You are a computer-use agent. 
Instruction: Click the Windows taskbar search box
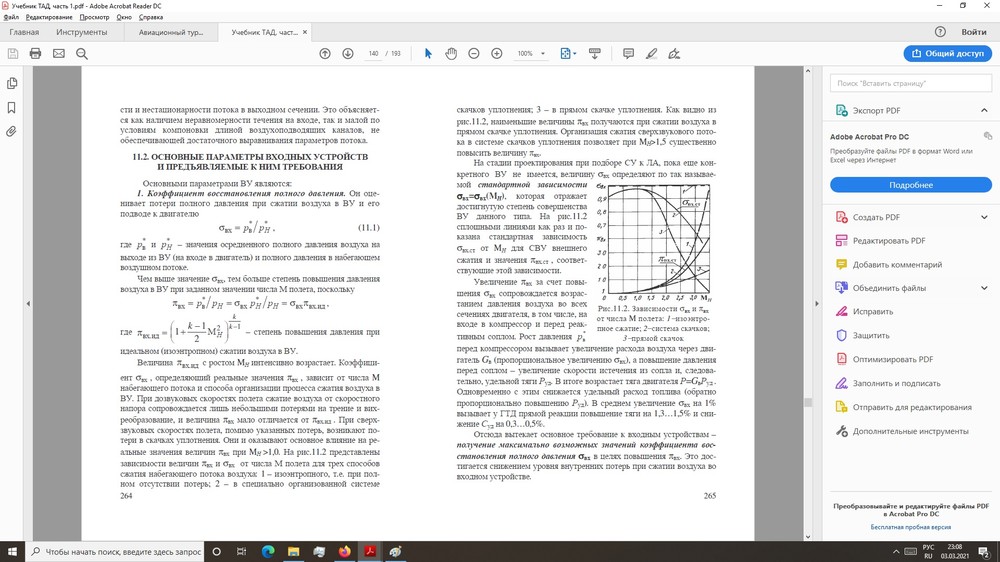tap(115, 552)
